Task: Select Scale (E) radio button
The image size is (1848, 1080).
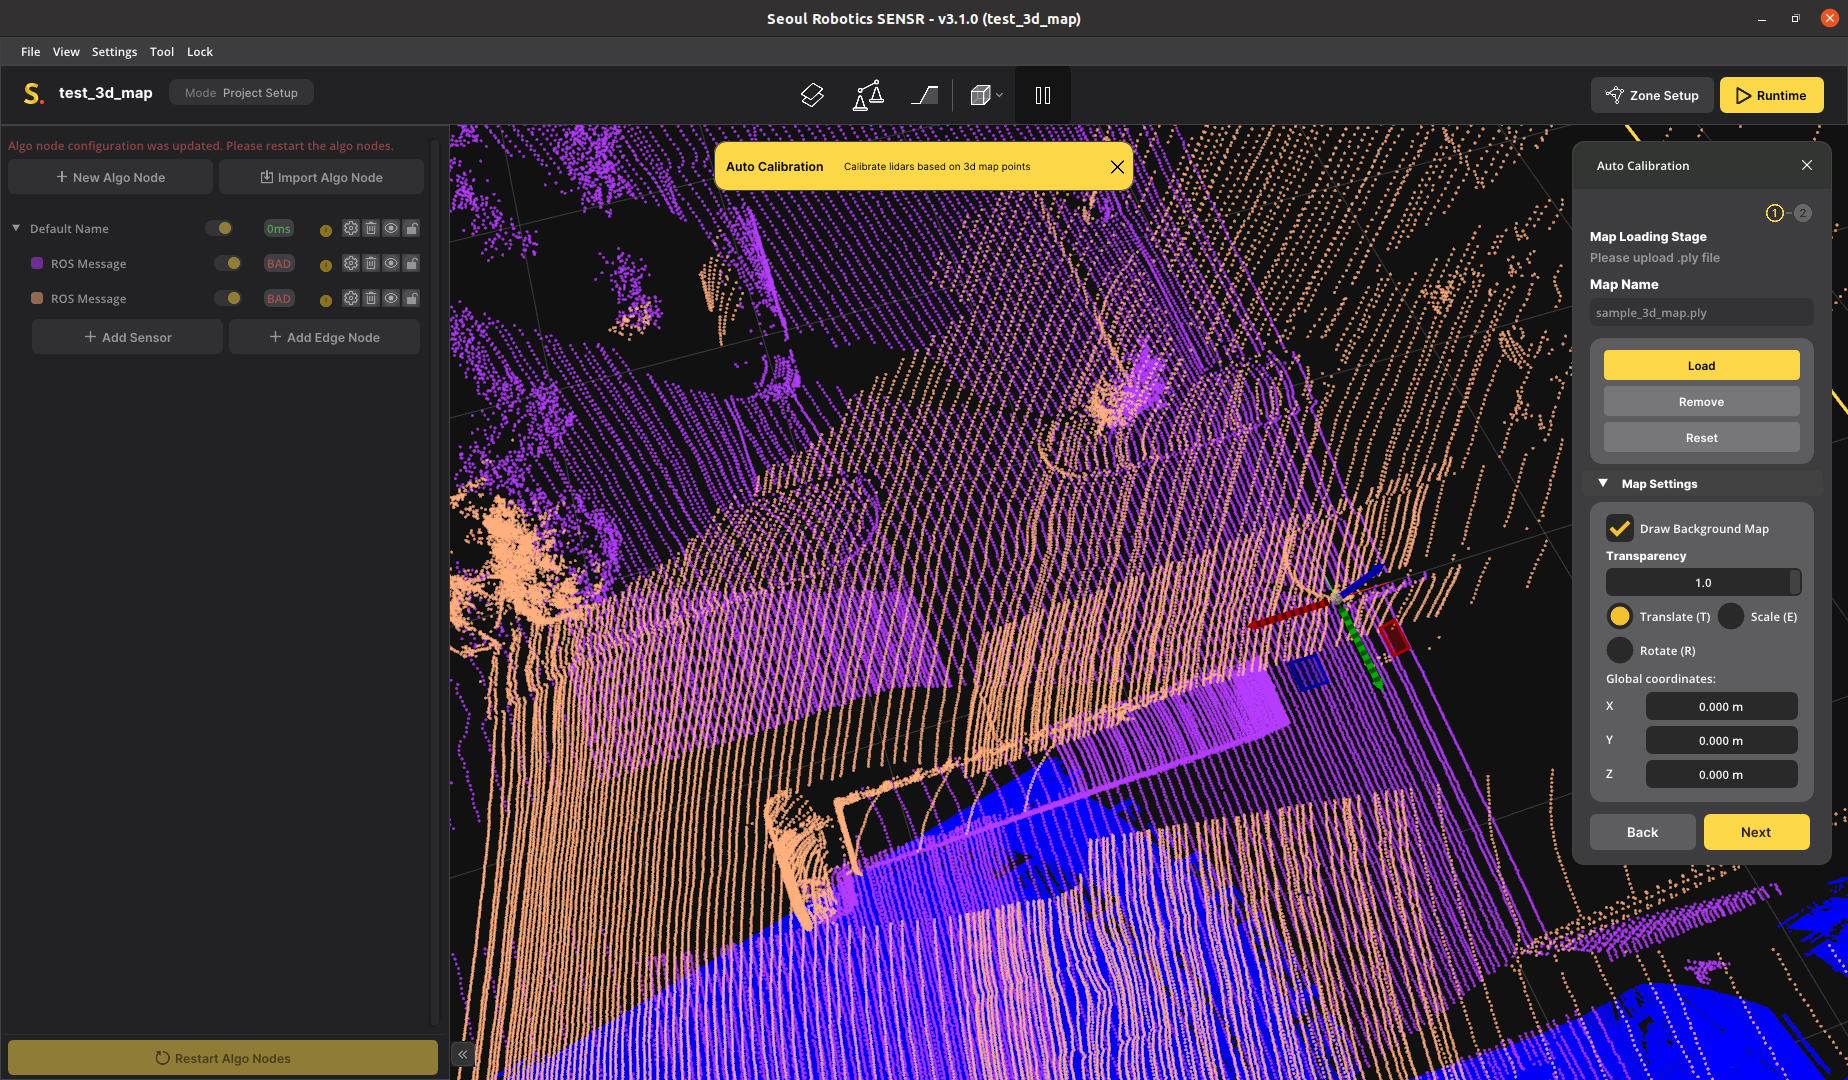Action: (x=1731, y=616)
